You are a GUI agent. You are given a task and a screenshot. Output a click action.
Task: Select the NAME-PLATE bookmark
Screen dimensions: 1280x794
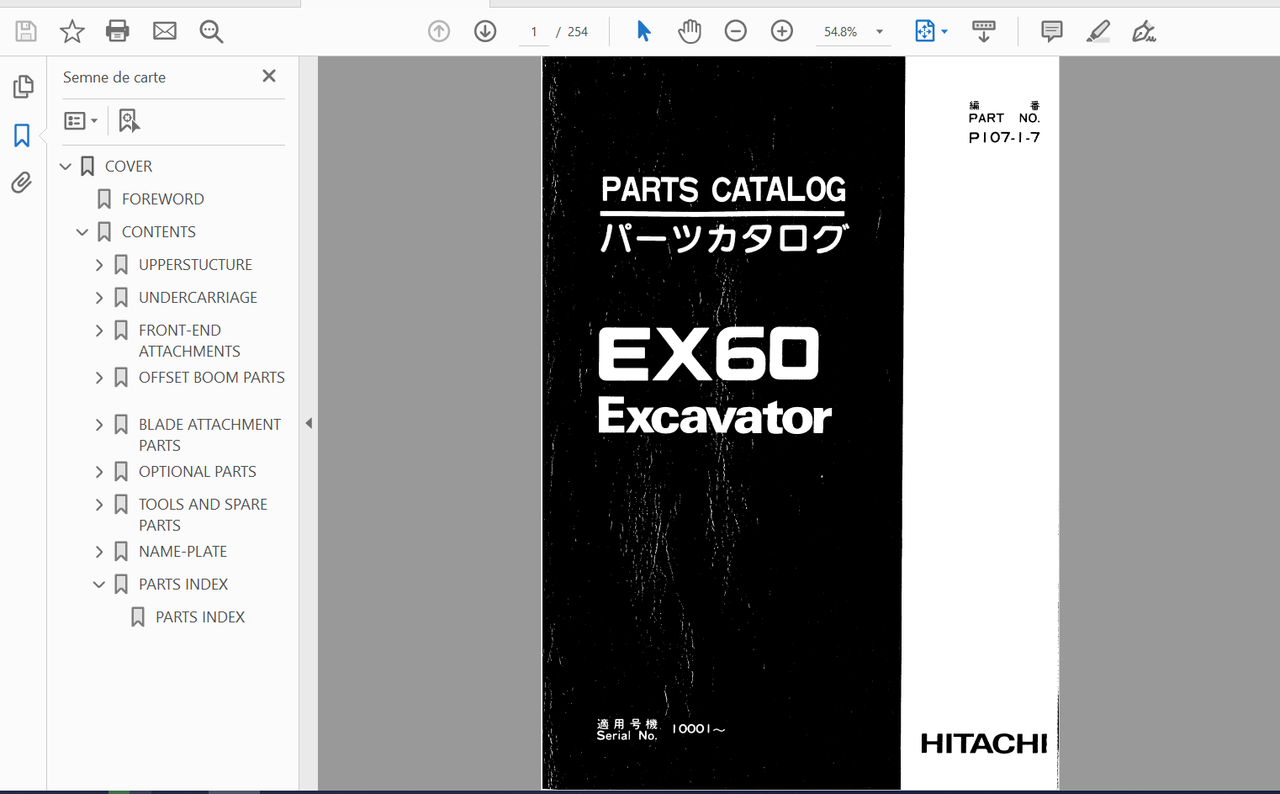point(183,552)
